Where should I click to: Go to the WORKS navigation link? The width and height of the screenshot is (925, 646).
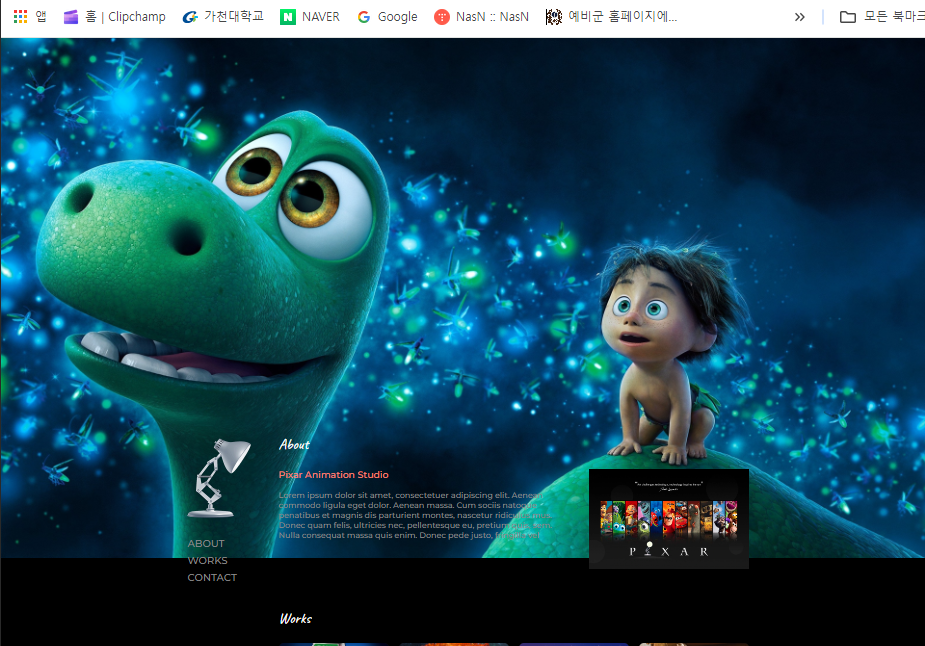click(207, 560)
